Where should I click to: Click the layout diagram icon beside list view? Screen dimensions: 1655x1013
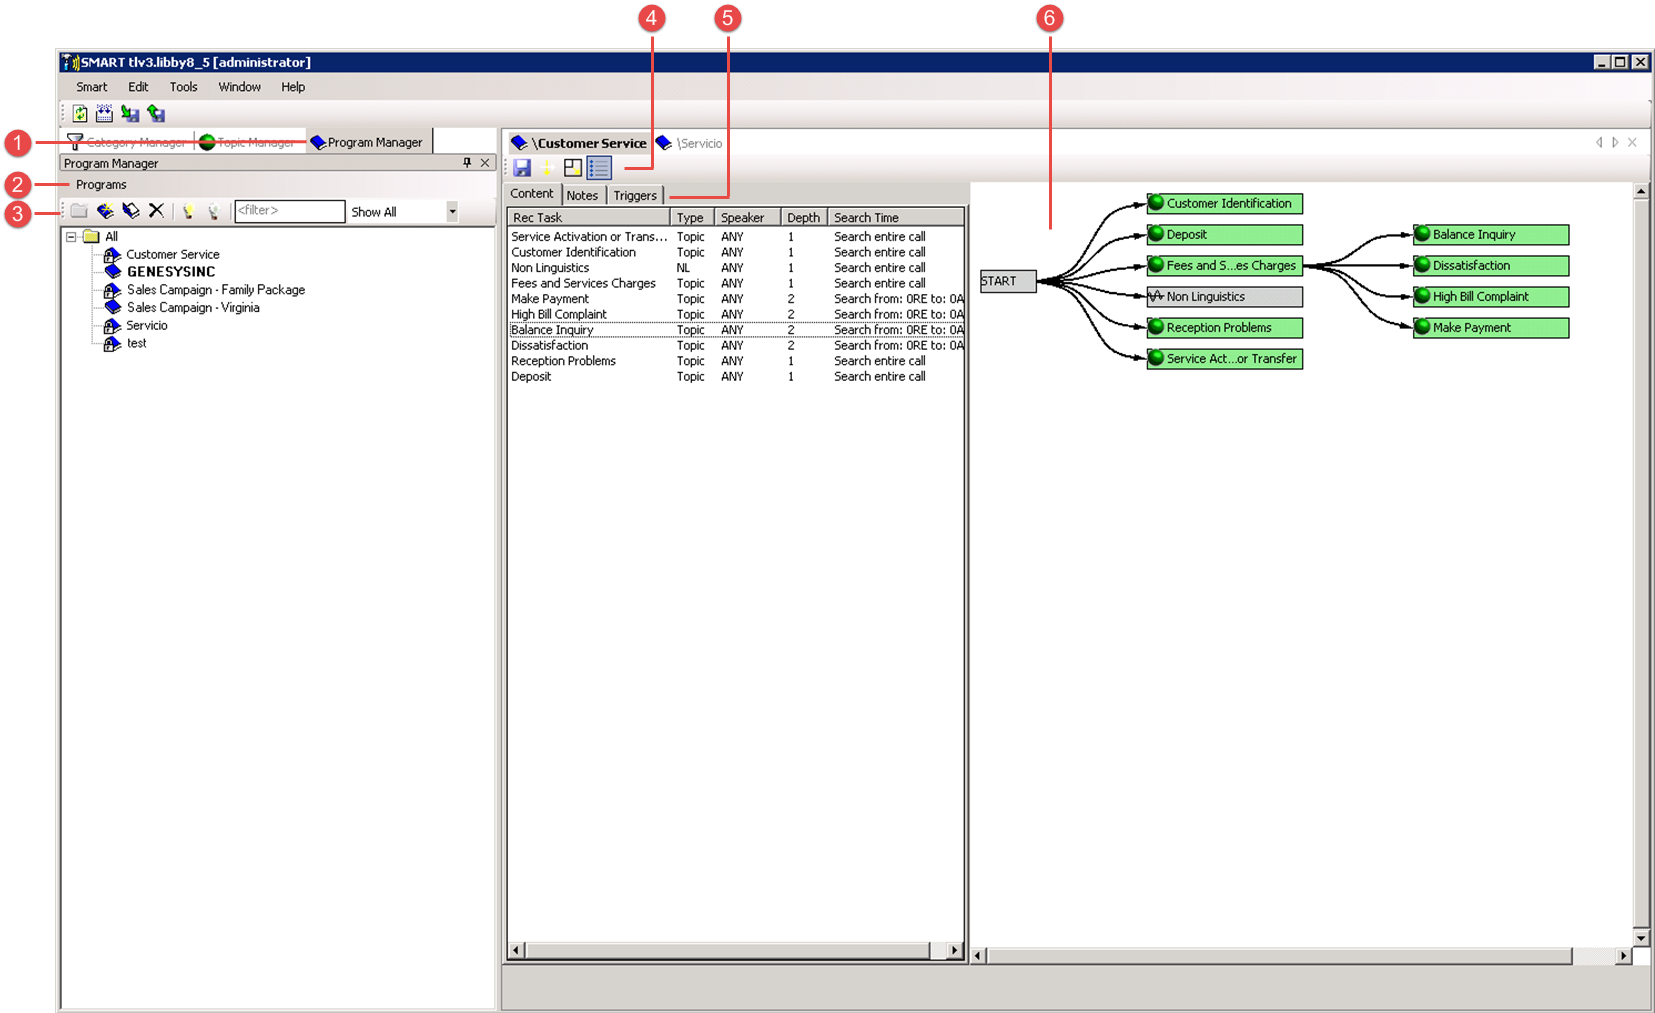pos(573,168)
